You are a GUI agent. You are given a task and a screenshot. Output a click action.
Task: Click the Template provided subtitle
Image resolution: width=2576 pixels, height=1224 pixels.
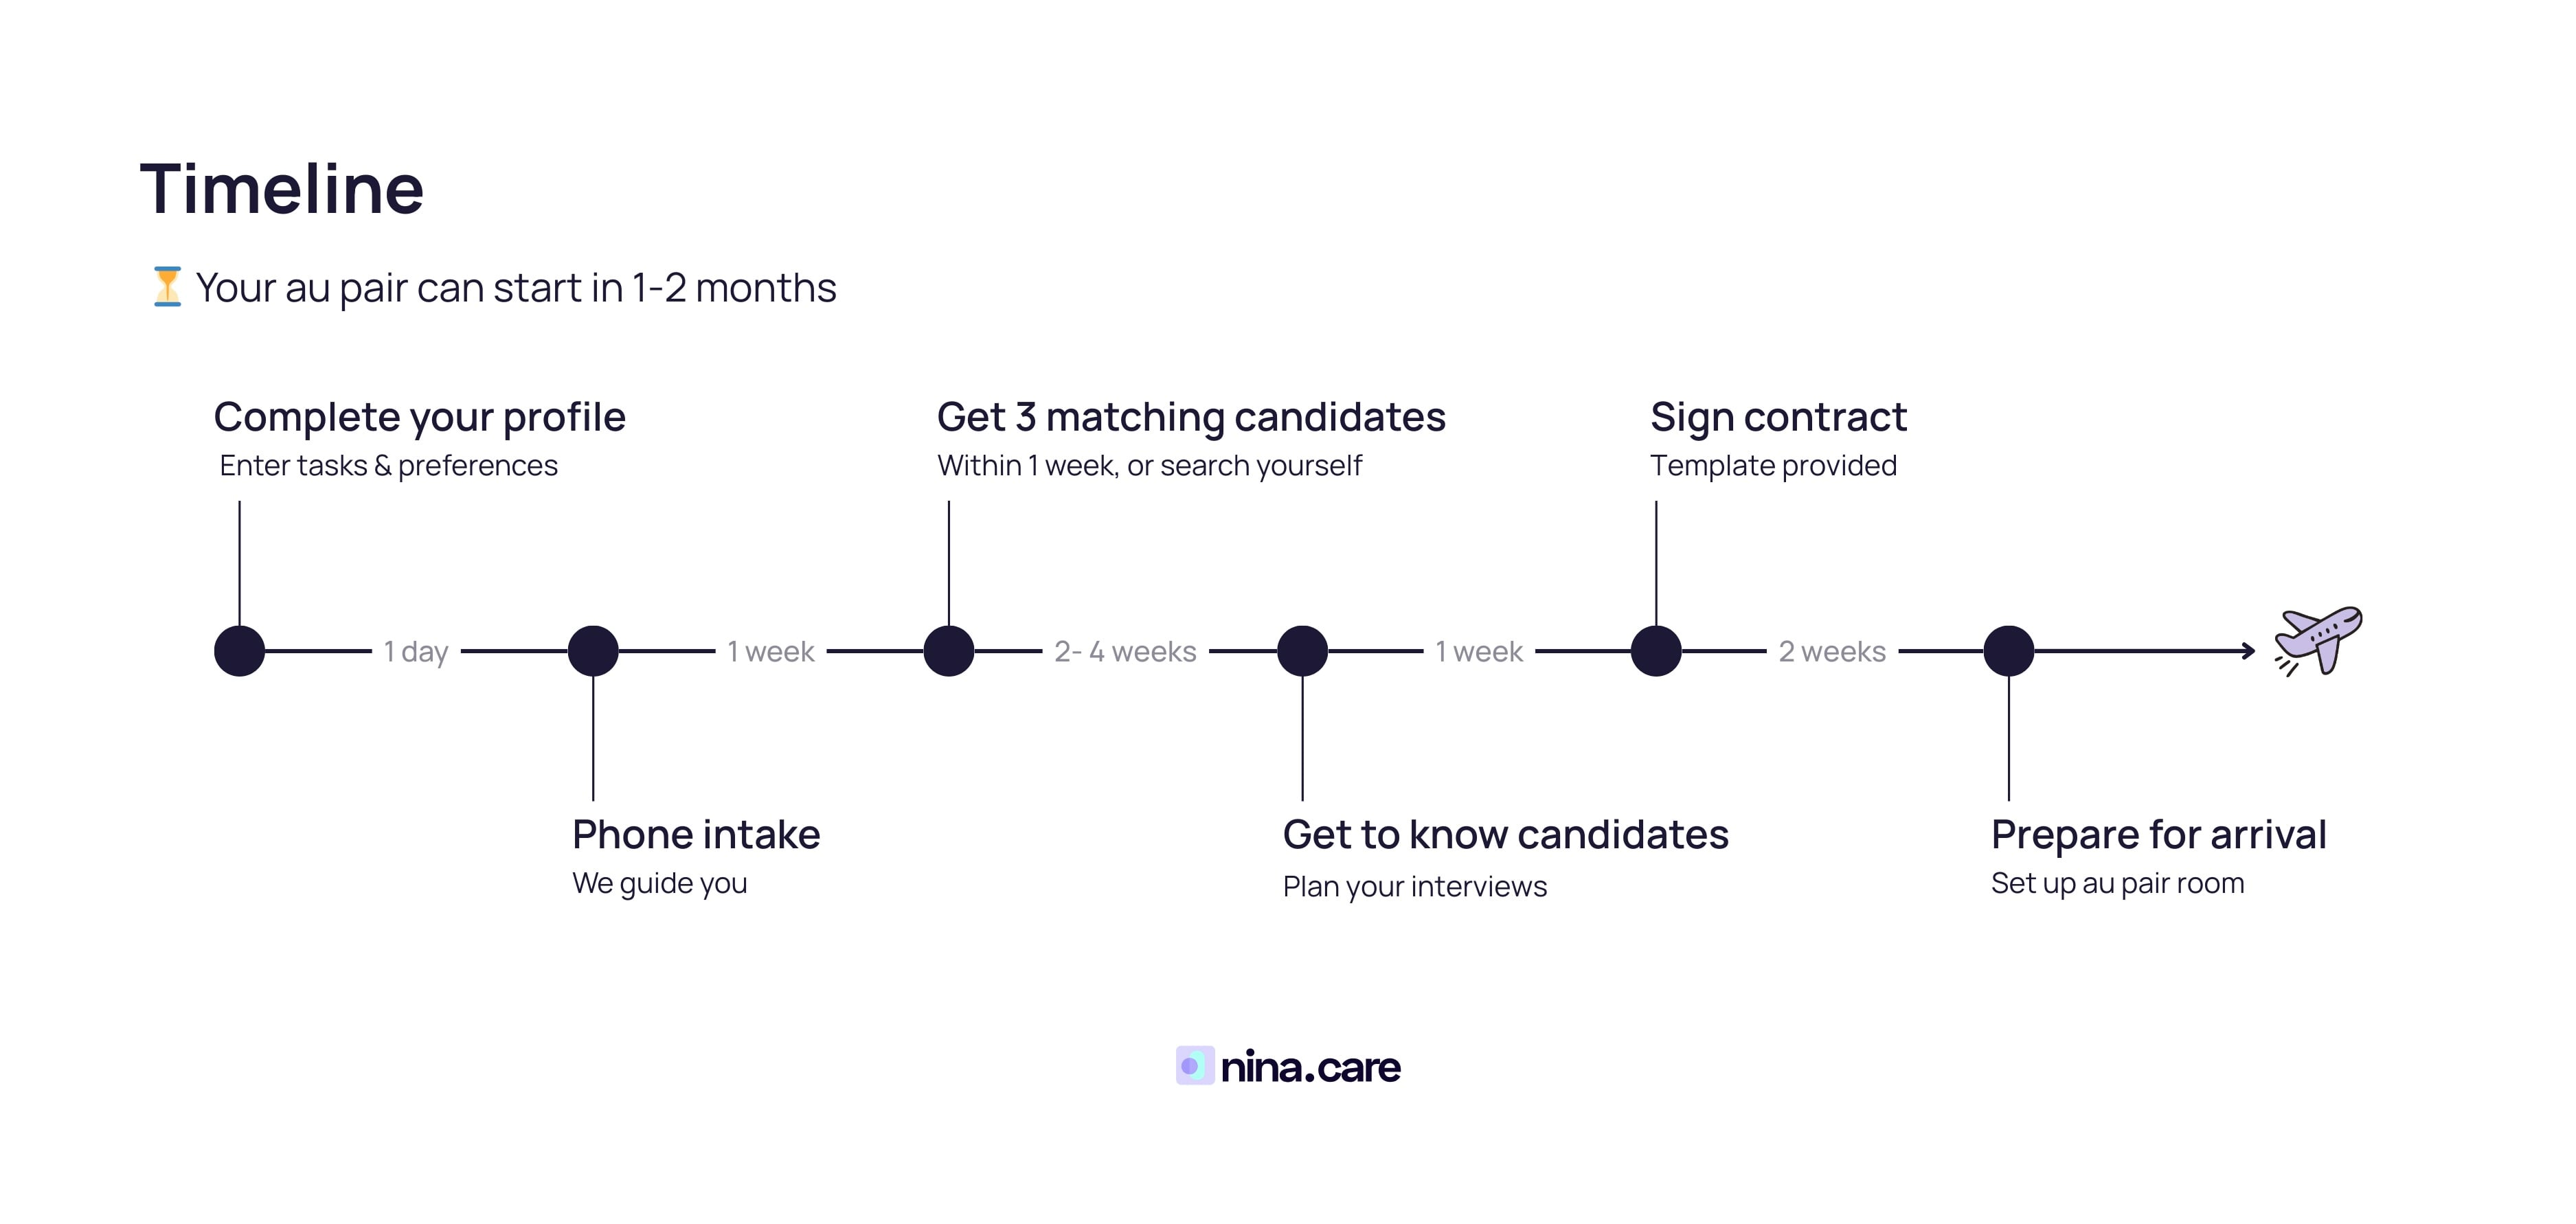[x=1773, y=466]
